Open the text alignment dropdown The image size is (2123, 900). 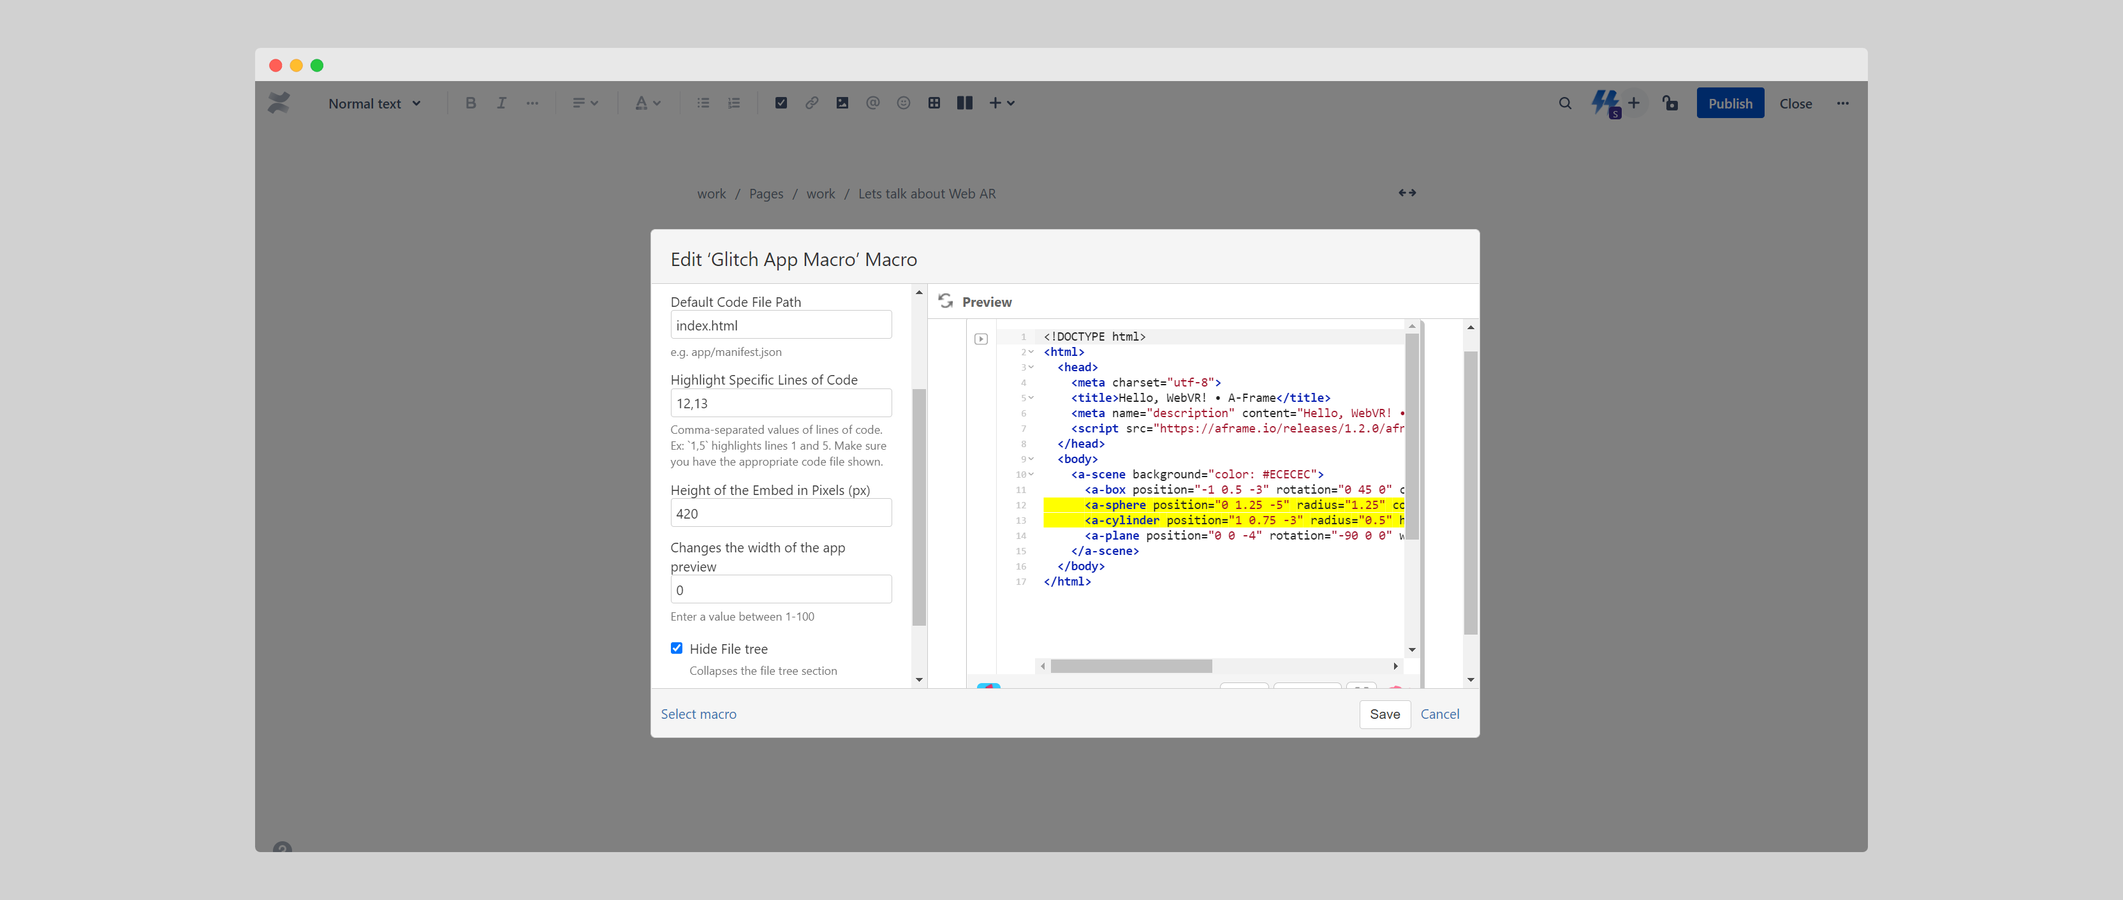585,103
